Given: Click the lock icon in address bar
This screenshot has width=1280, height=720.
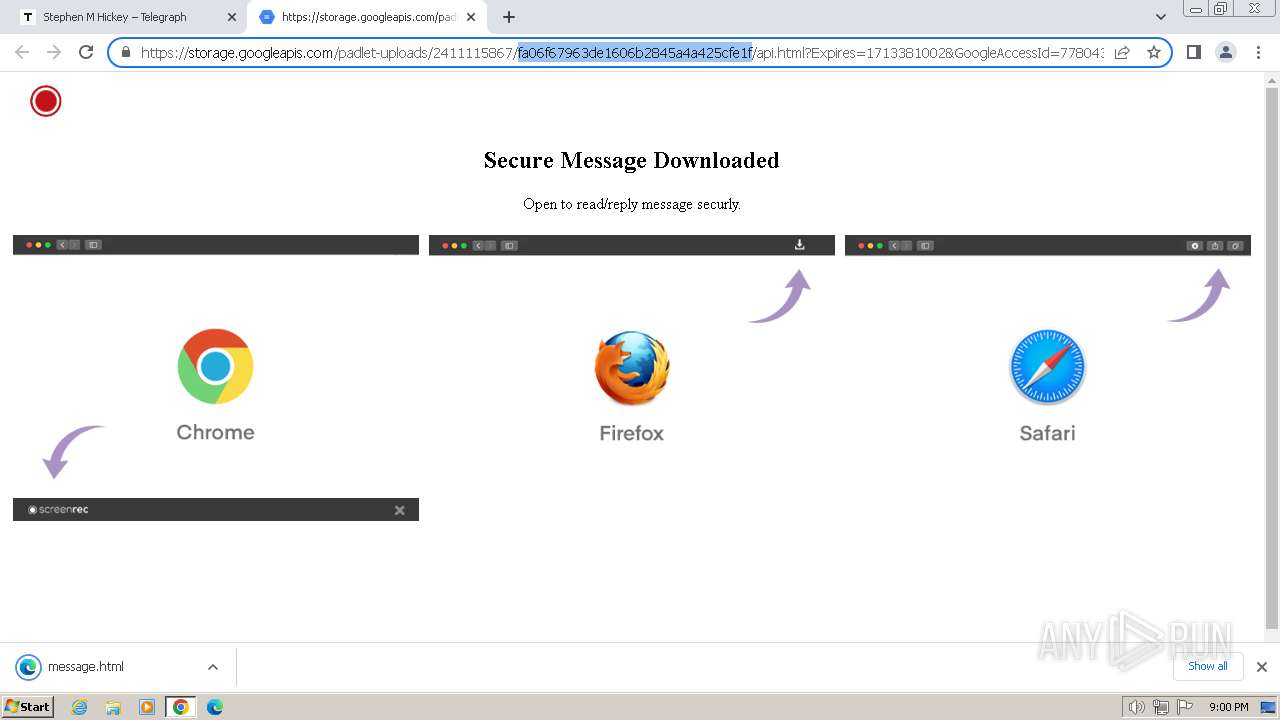Looking at the screenshot, I should pos(126,52).
